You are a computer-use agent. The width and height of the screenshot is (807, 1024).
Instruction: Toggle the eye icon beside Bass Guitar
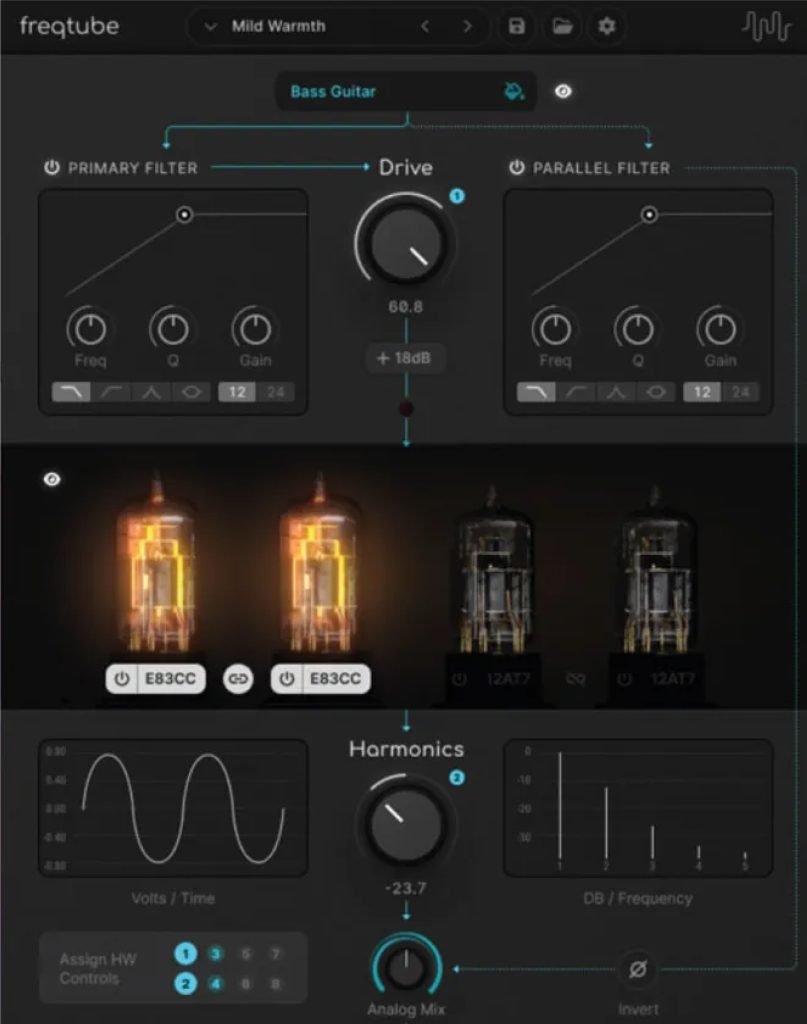564,92
